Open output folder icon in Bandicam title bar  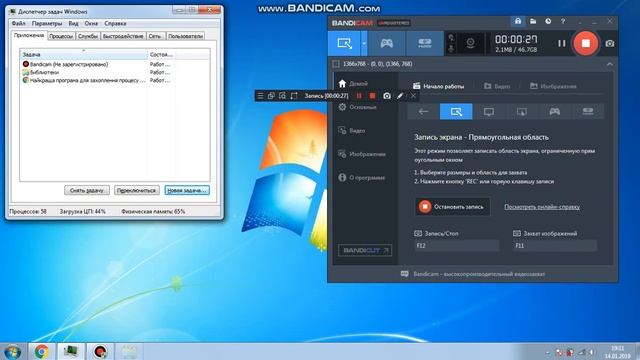[533, 21]
